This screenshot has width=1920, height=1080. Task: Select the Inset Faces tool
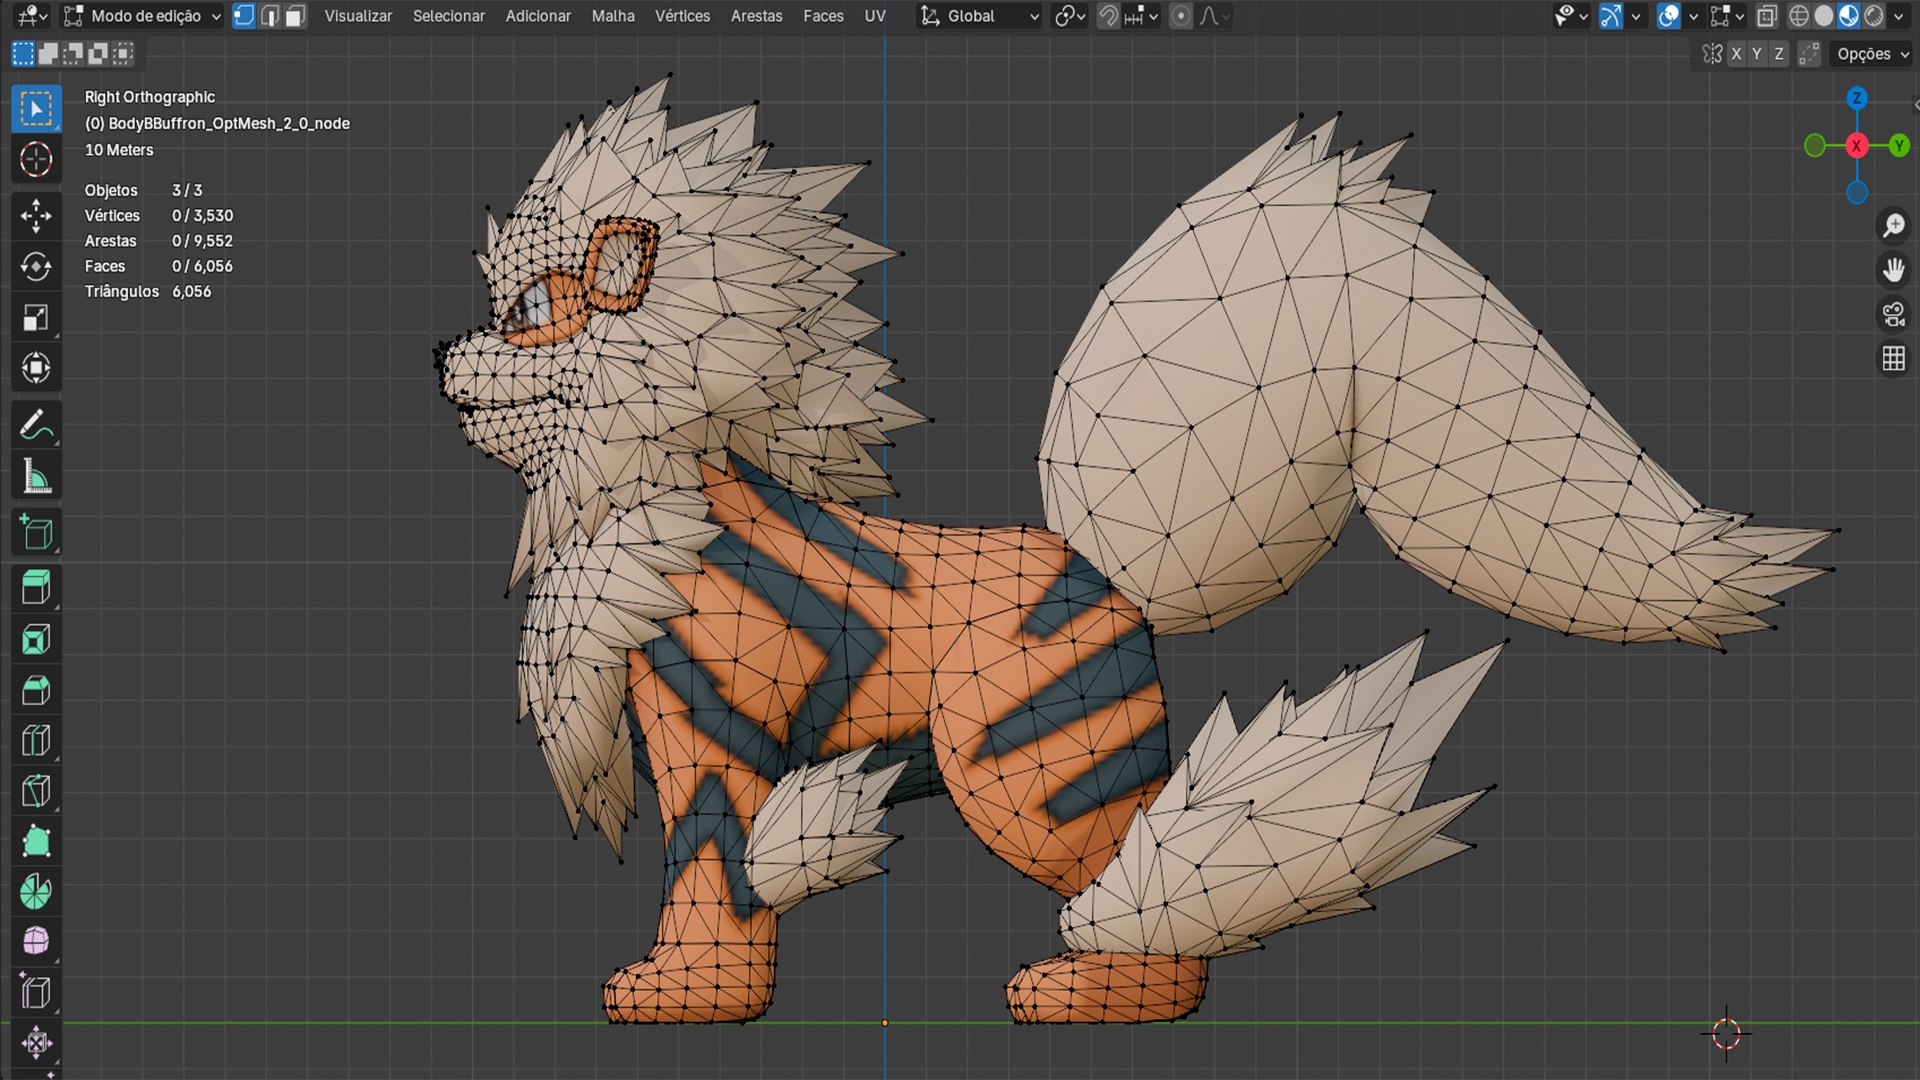point(36,639)
